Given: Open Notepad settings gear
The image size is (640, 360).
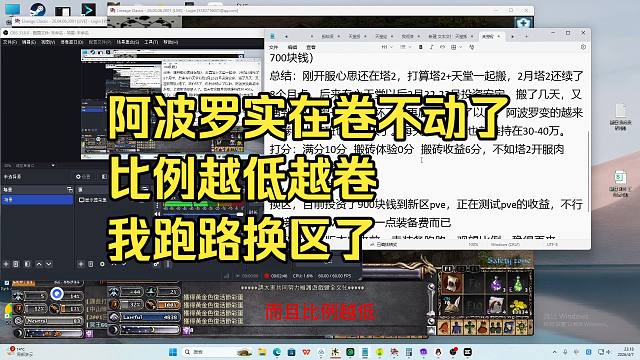Looking at the screenshot, I should pyautogui.click(x=583, y=47).
